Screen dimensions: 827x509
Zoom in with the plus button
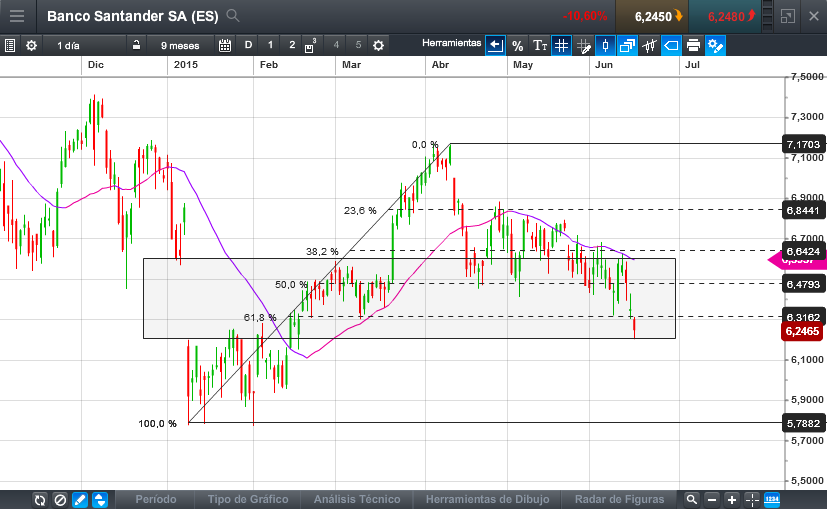(732, 500)
